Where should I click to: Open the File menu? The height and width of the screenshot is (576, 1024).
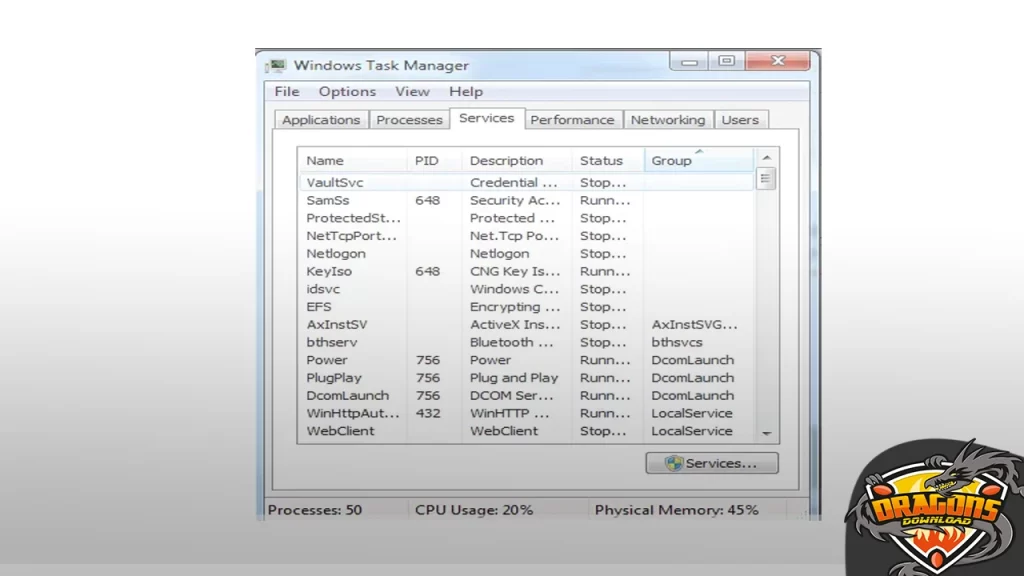pyautogui.click(x=287, y=91)
